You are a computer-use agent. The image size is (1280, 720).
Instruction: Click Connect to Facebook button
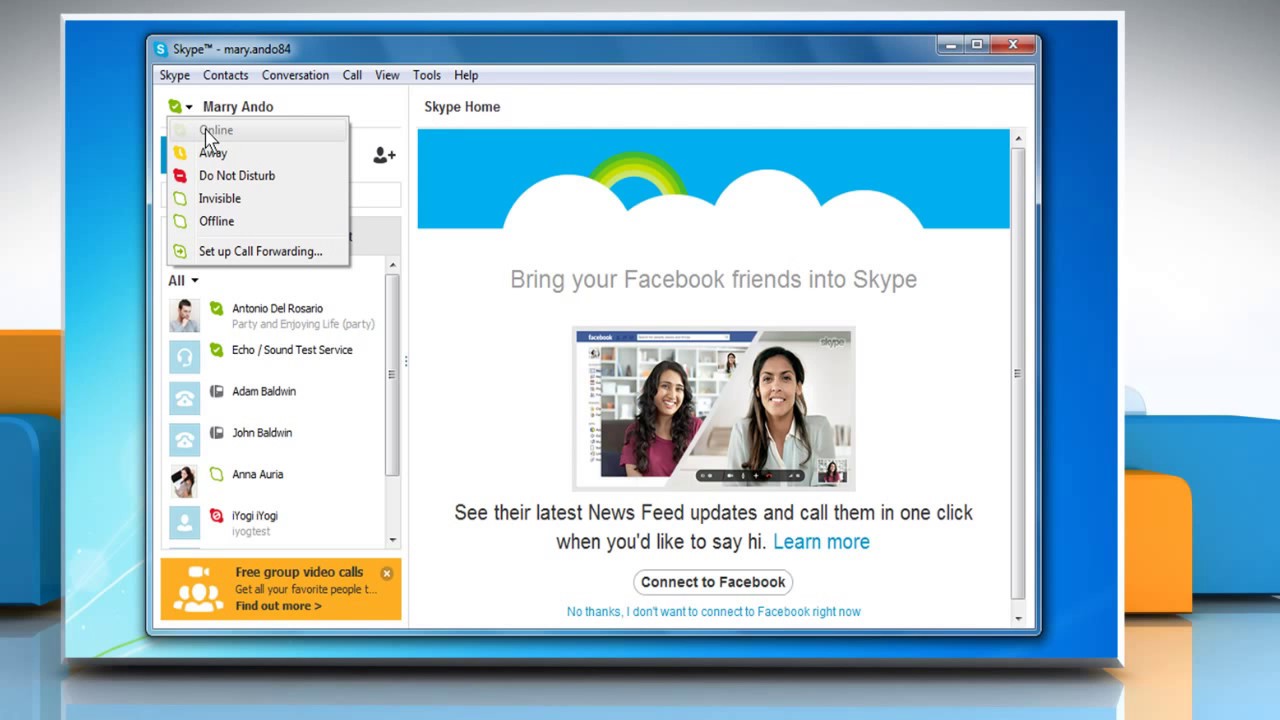click(x=713, y=582)
